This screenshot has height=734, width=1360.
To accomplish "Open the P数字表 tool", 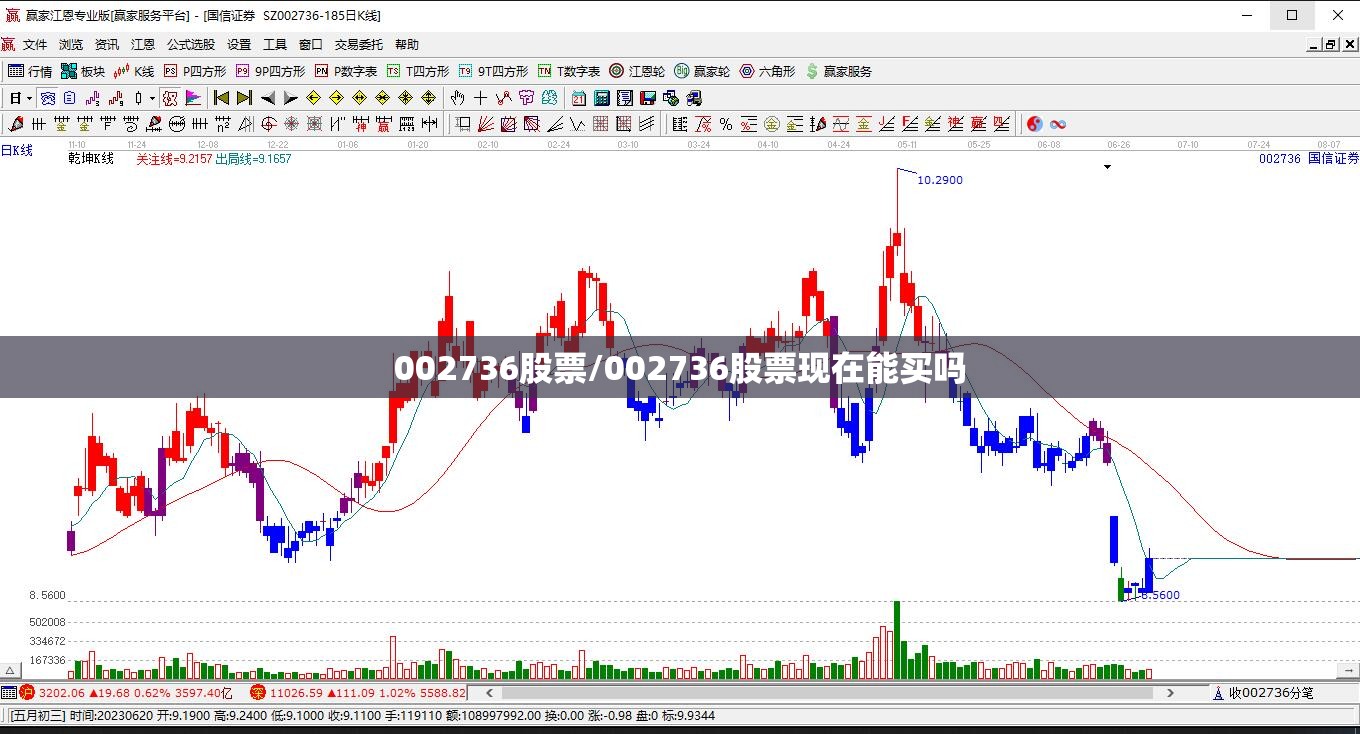I will tap(346, 71).
